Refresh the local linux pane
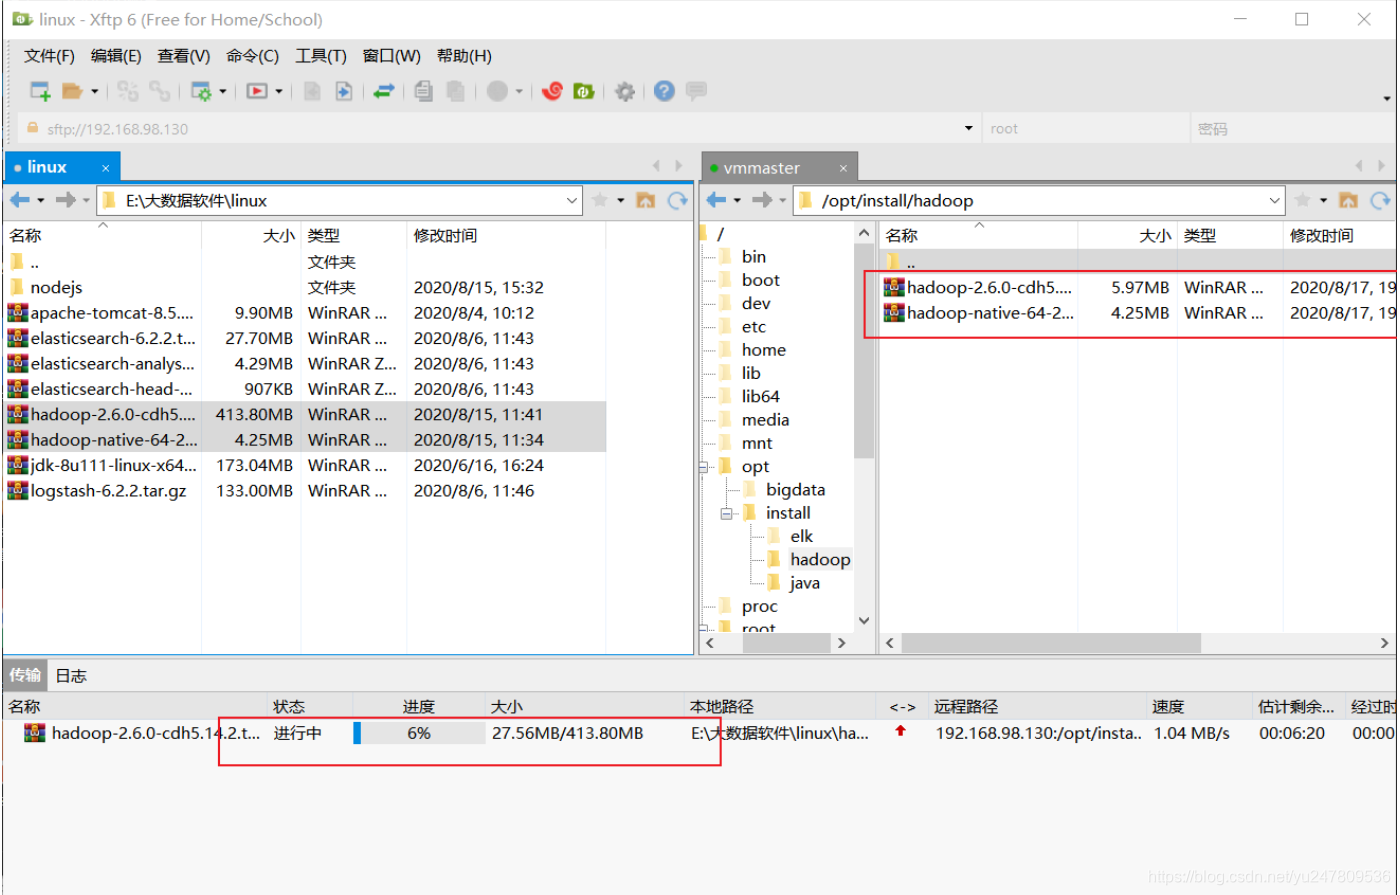 (x=678, y=200)
